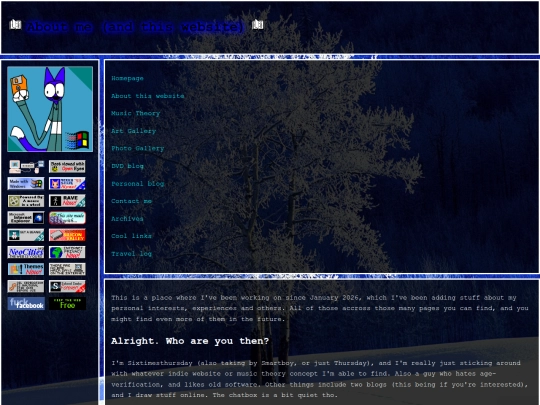Open the blue cat avatar image
Screen dimensions: 540x405
click(50, 109)
